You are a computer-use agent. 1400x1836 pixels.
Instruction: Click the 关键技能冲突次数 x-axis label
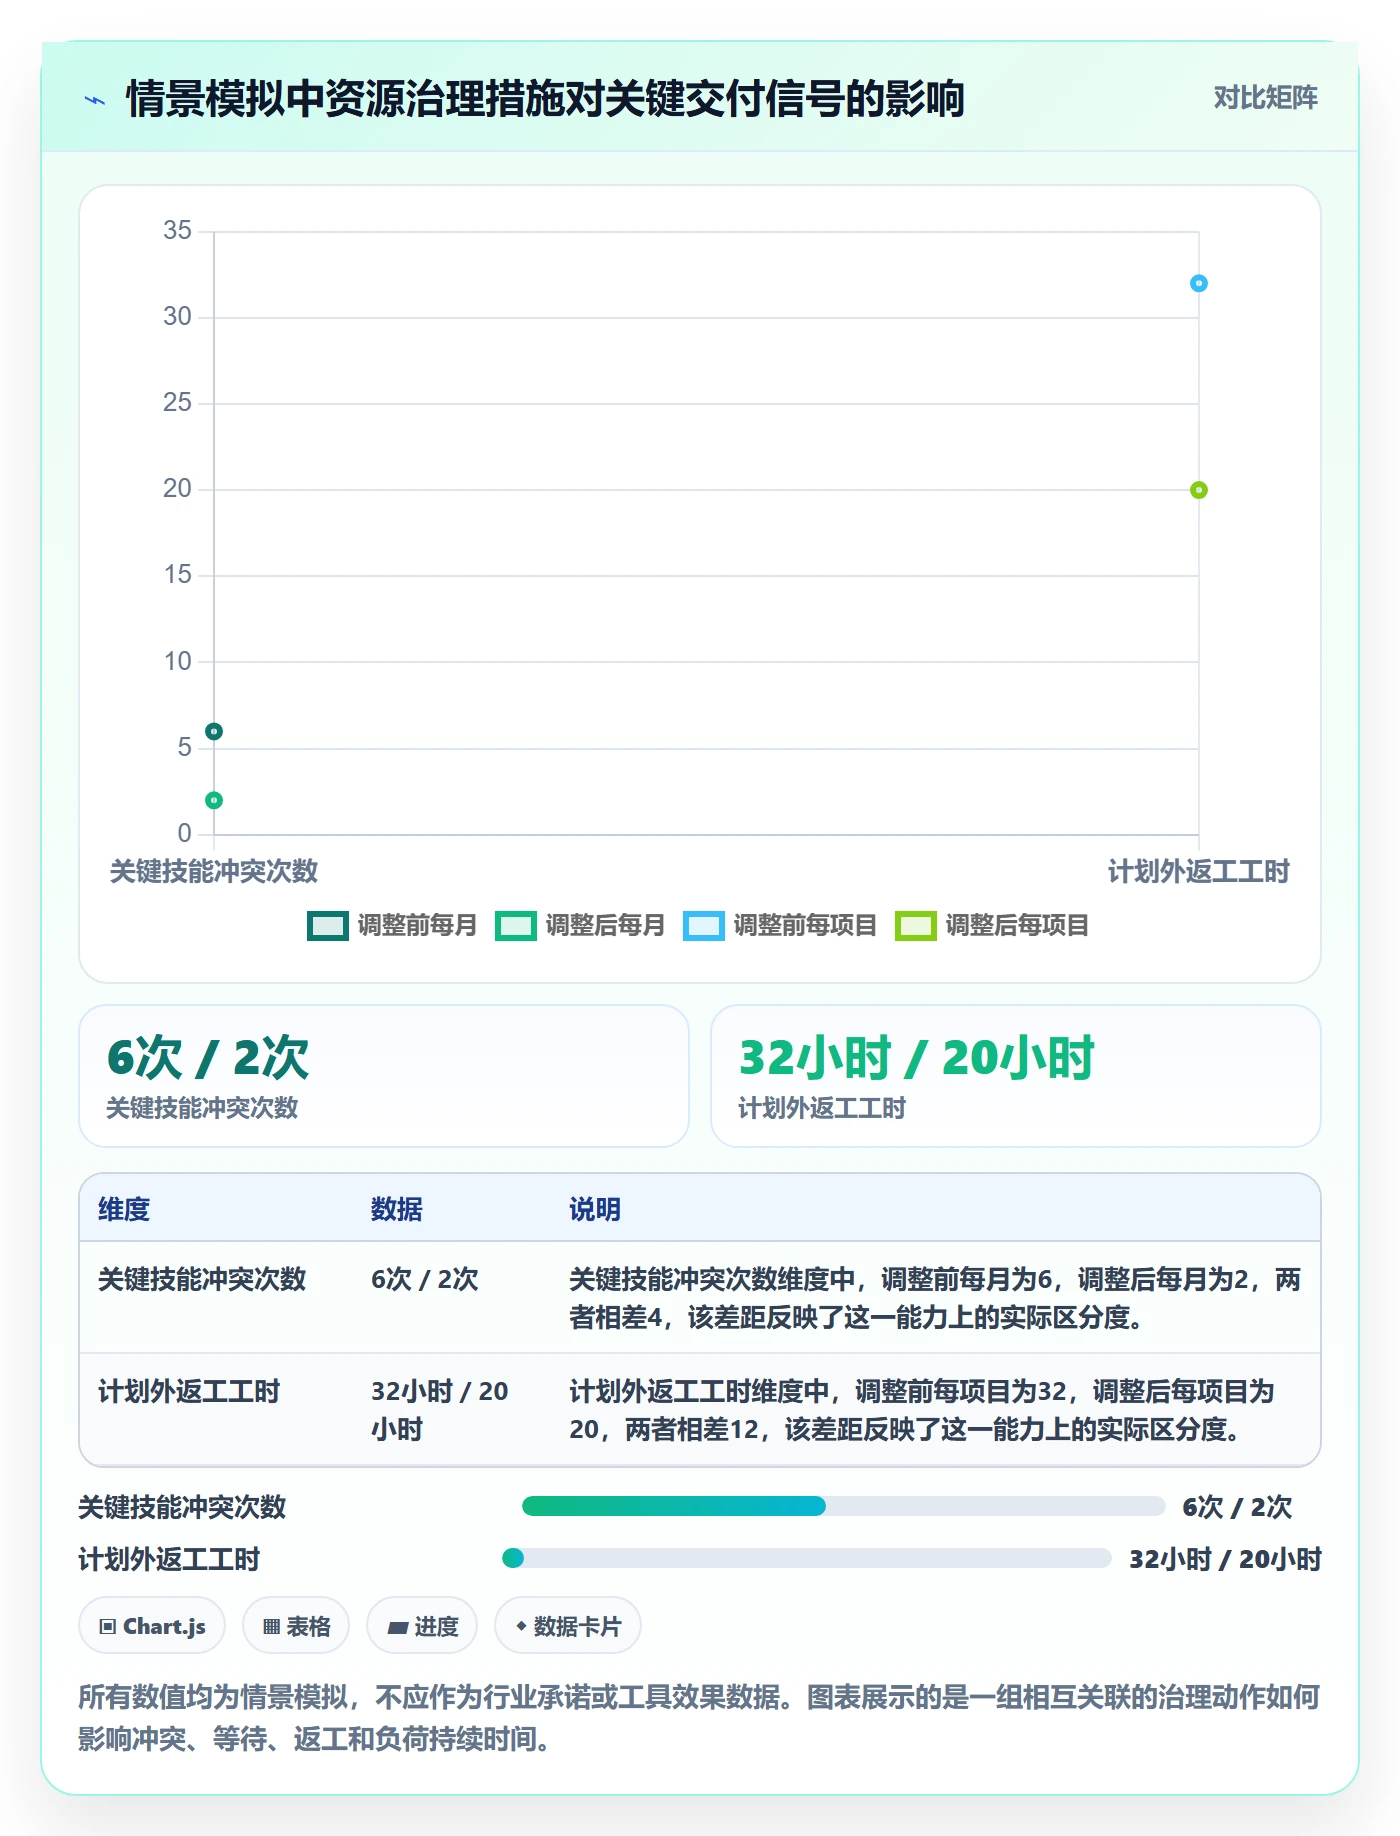[x=214, y=872]
